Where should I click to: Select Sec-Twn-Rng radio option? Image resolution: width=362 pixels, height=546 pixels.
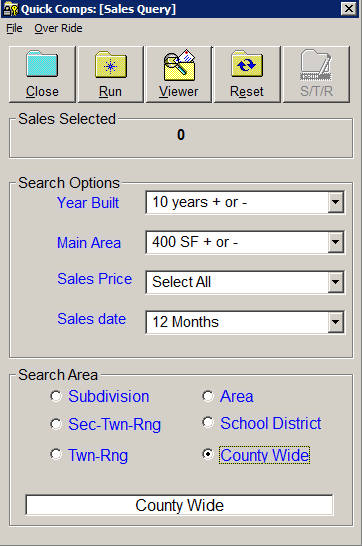point(56,424)
